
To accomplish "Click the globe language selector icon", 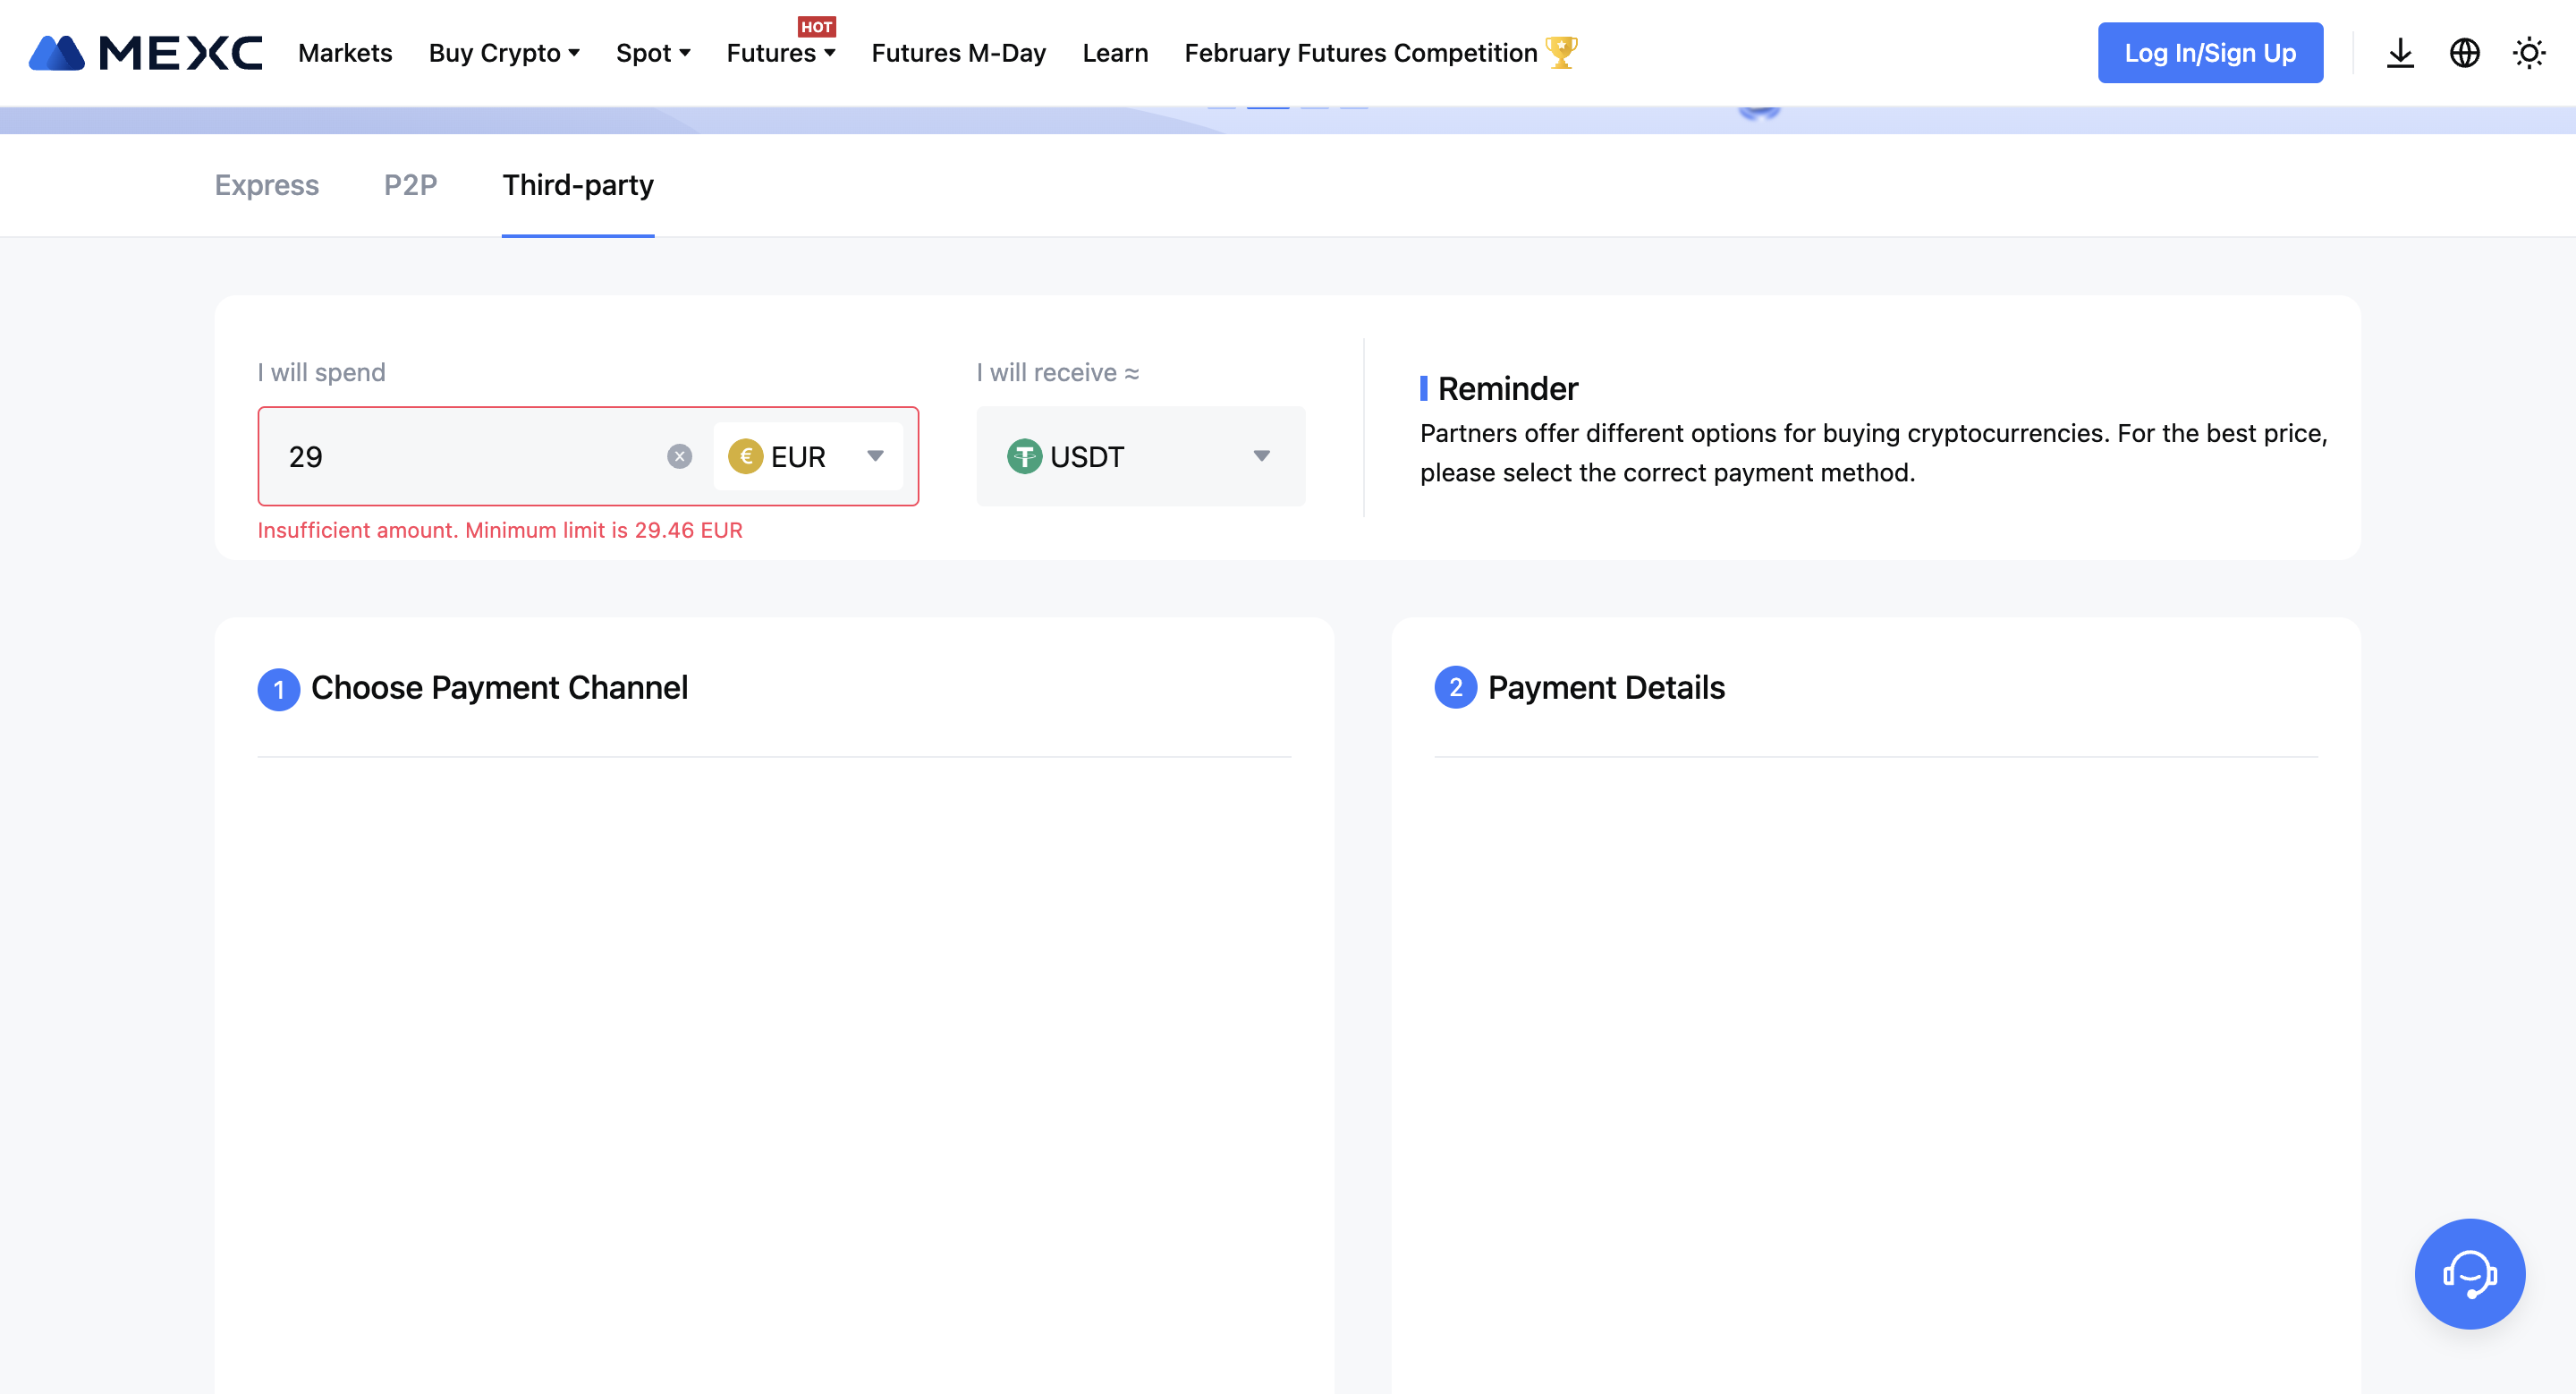I will 2464,50.
